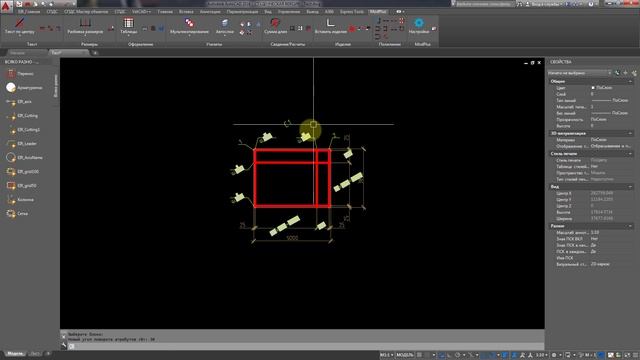Image resolution: width=640 pixels, height=360 pixels.
Task: Select the Текст по центру tool
Action: 20,26
